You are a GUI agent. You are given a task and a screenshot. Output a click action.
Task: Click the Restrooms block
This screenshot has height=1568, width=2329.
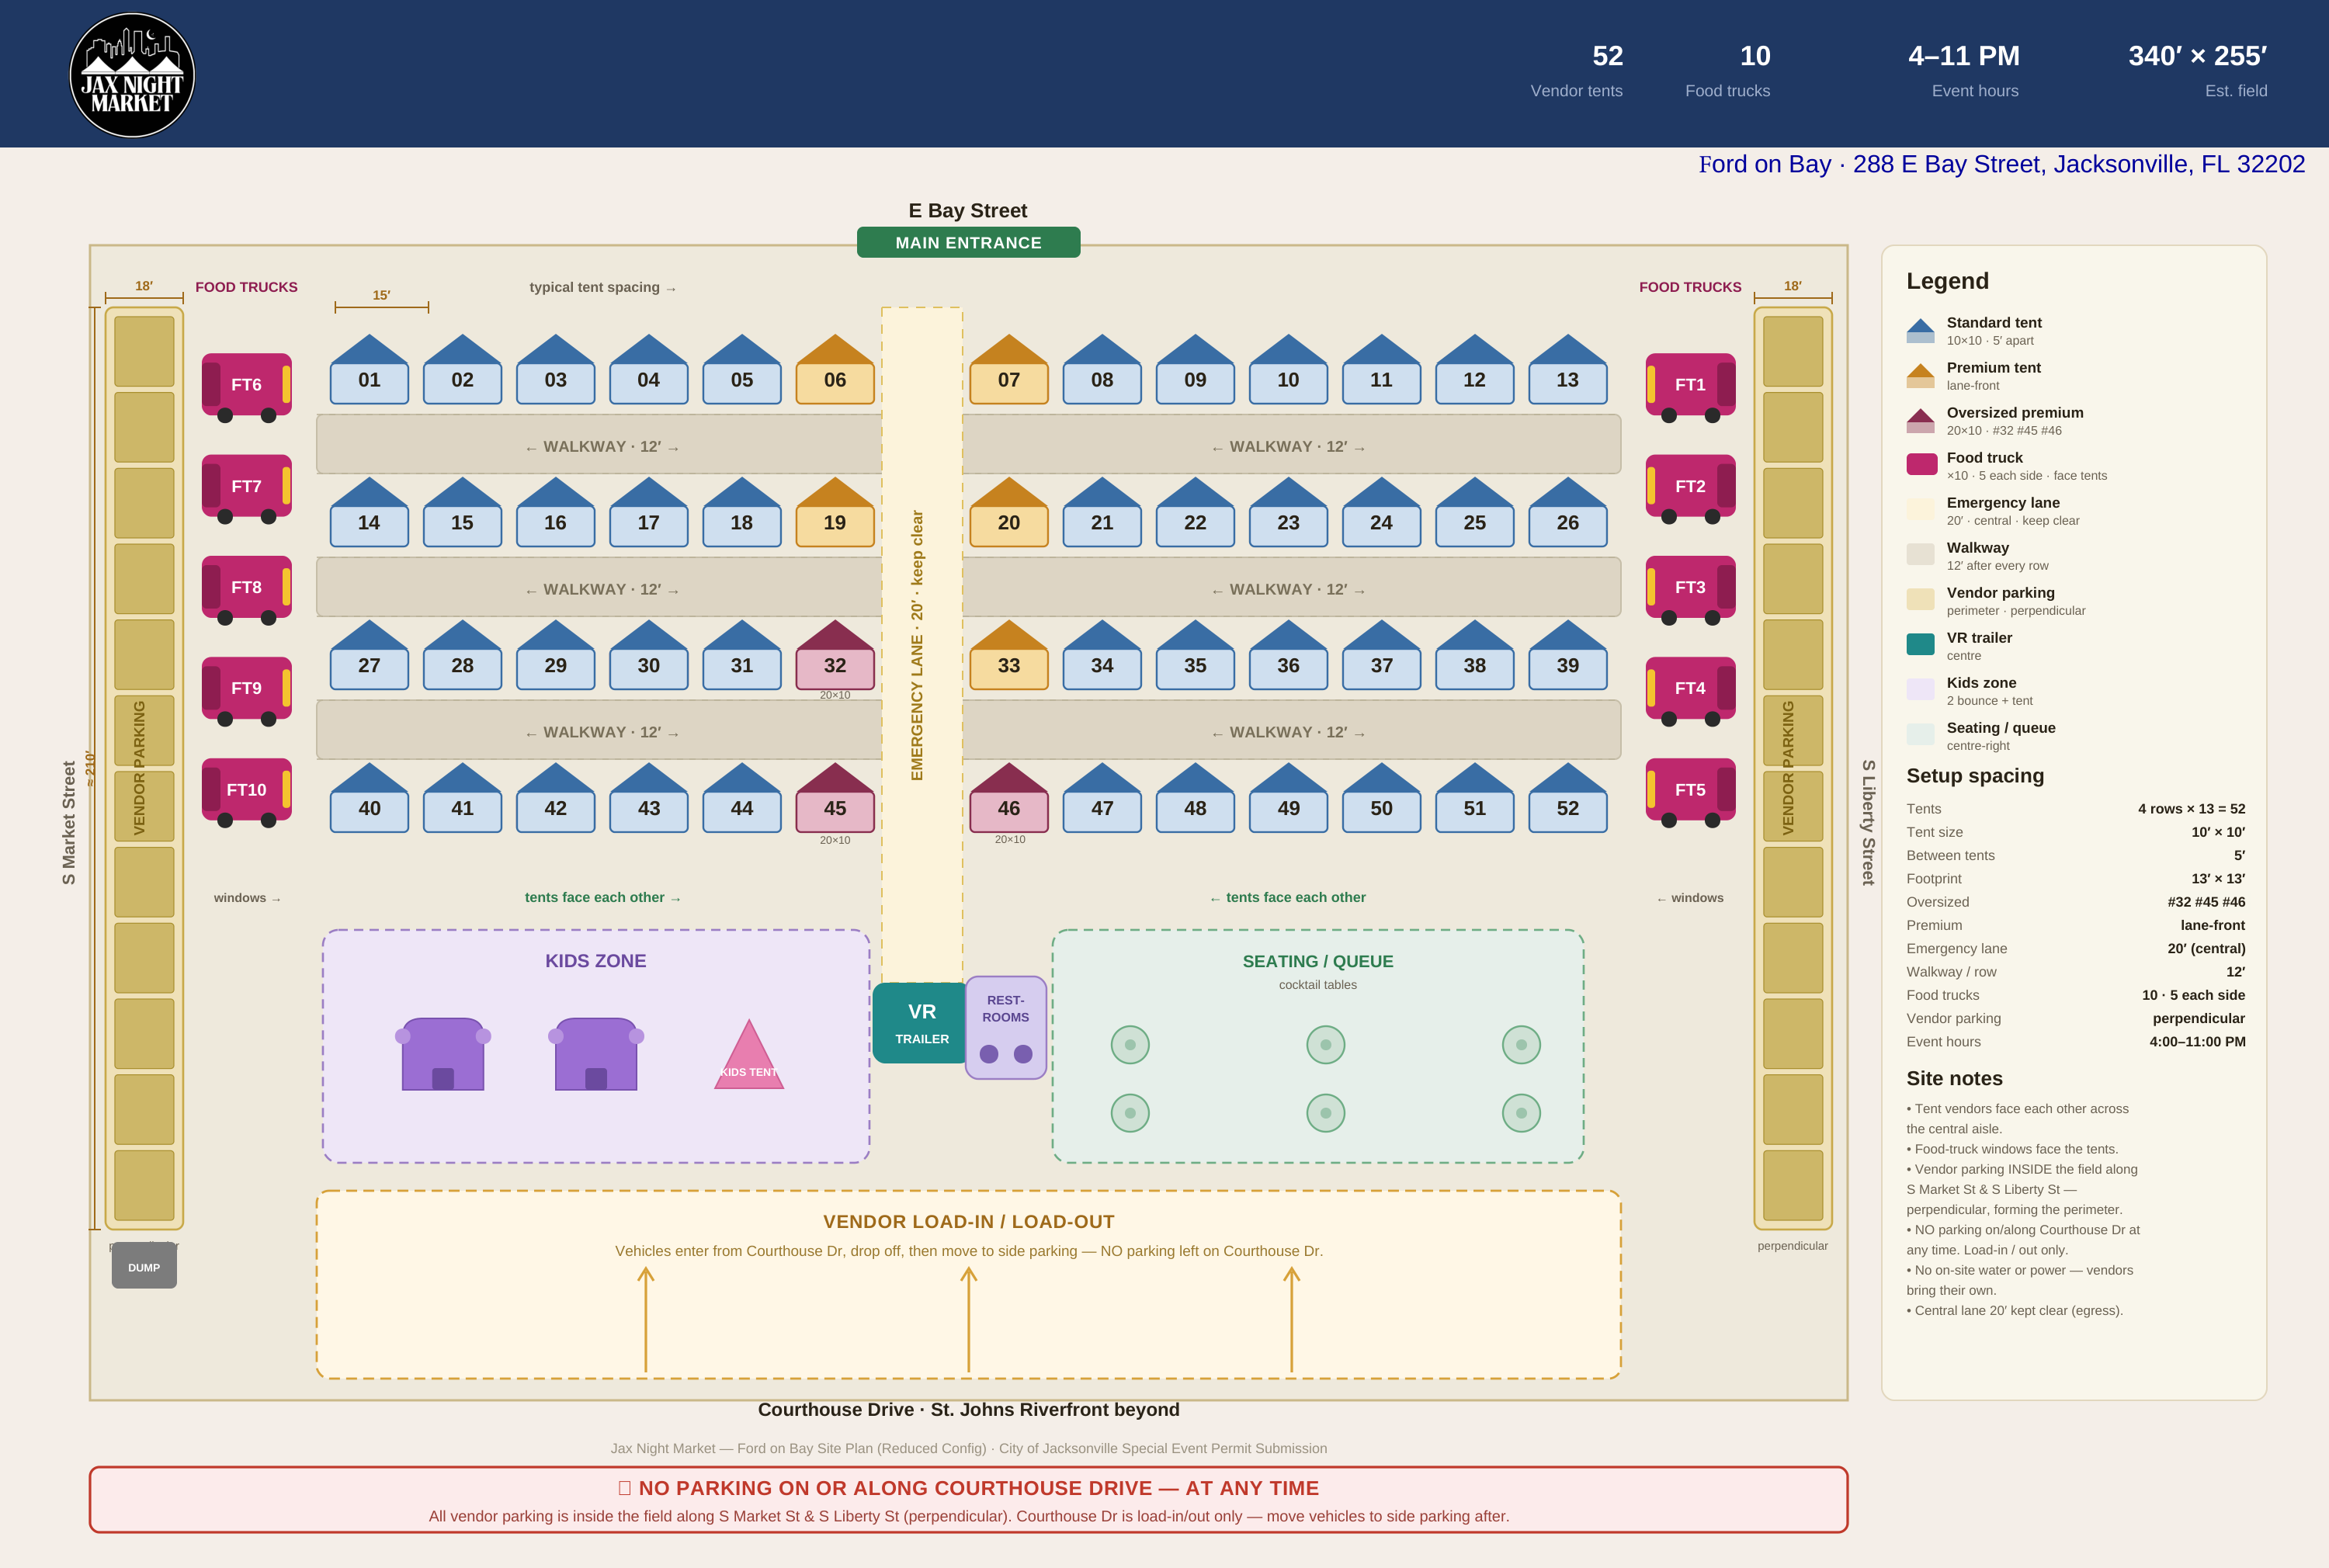pyautogui.click(x=1005, y=1027)
